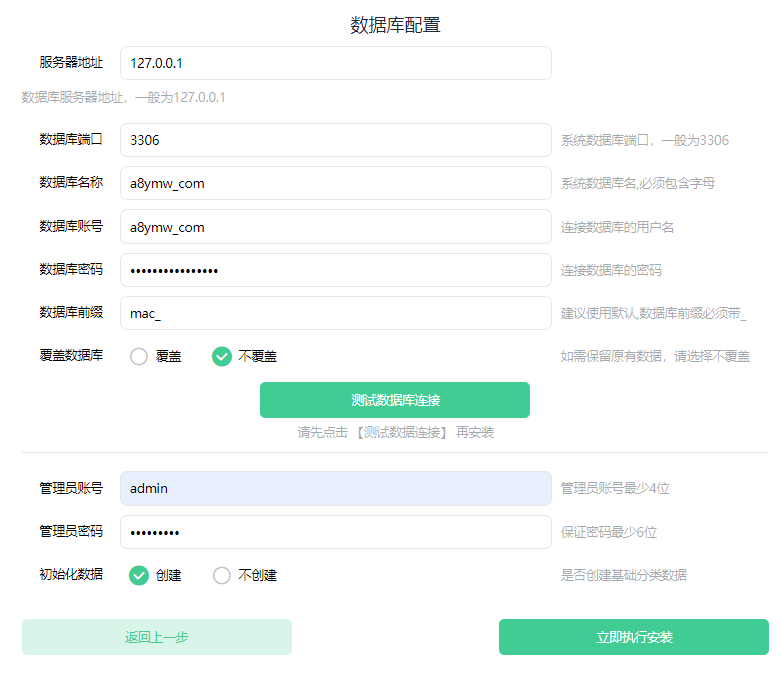Go back with 返回上一步 button
This screenshot has width=781, height=673.
(x=157, y=637)
